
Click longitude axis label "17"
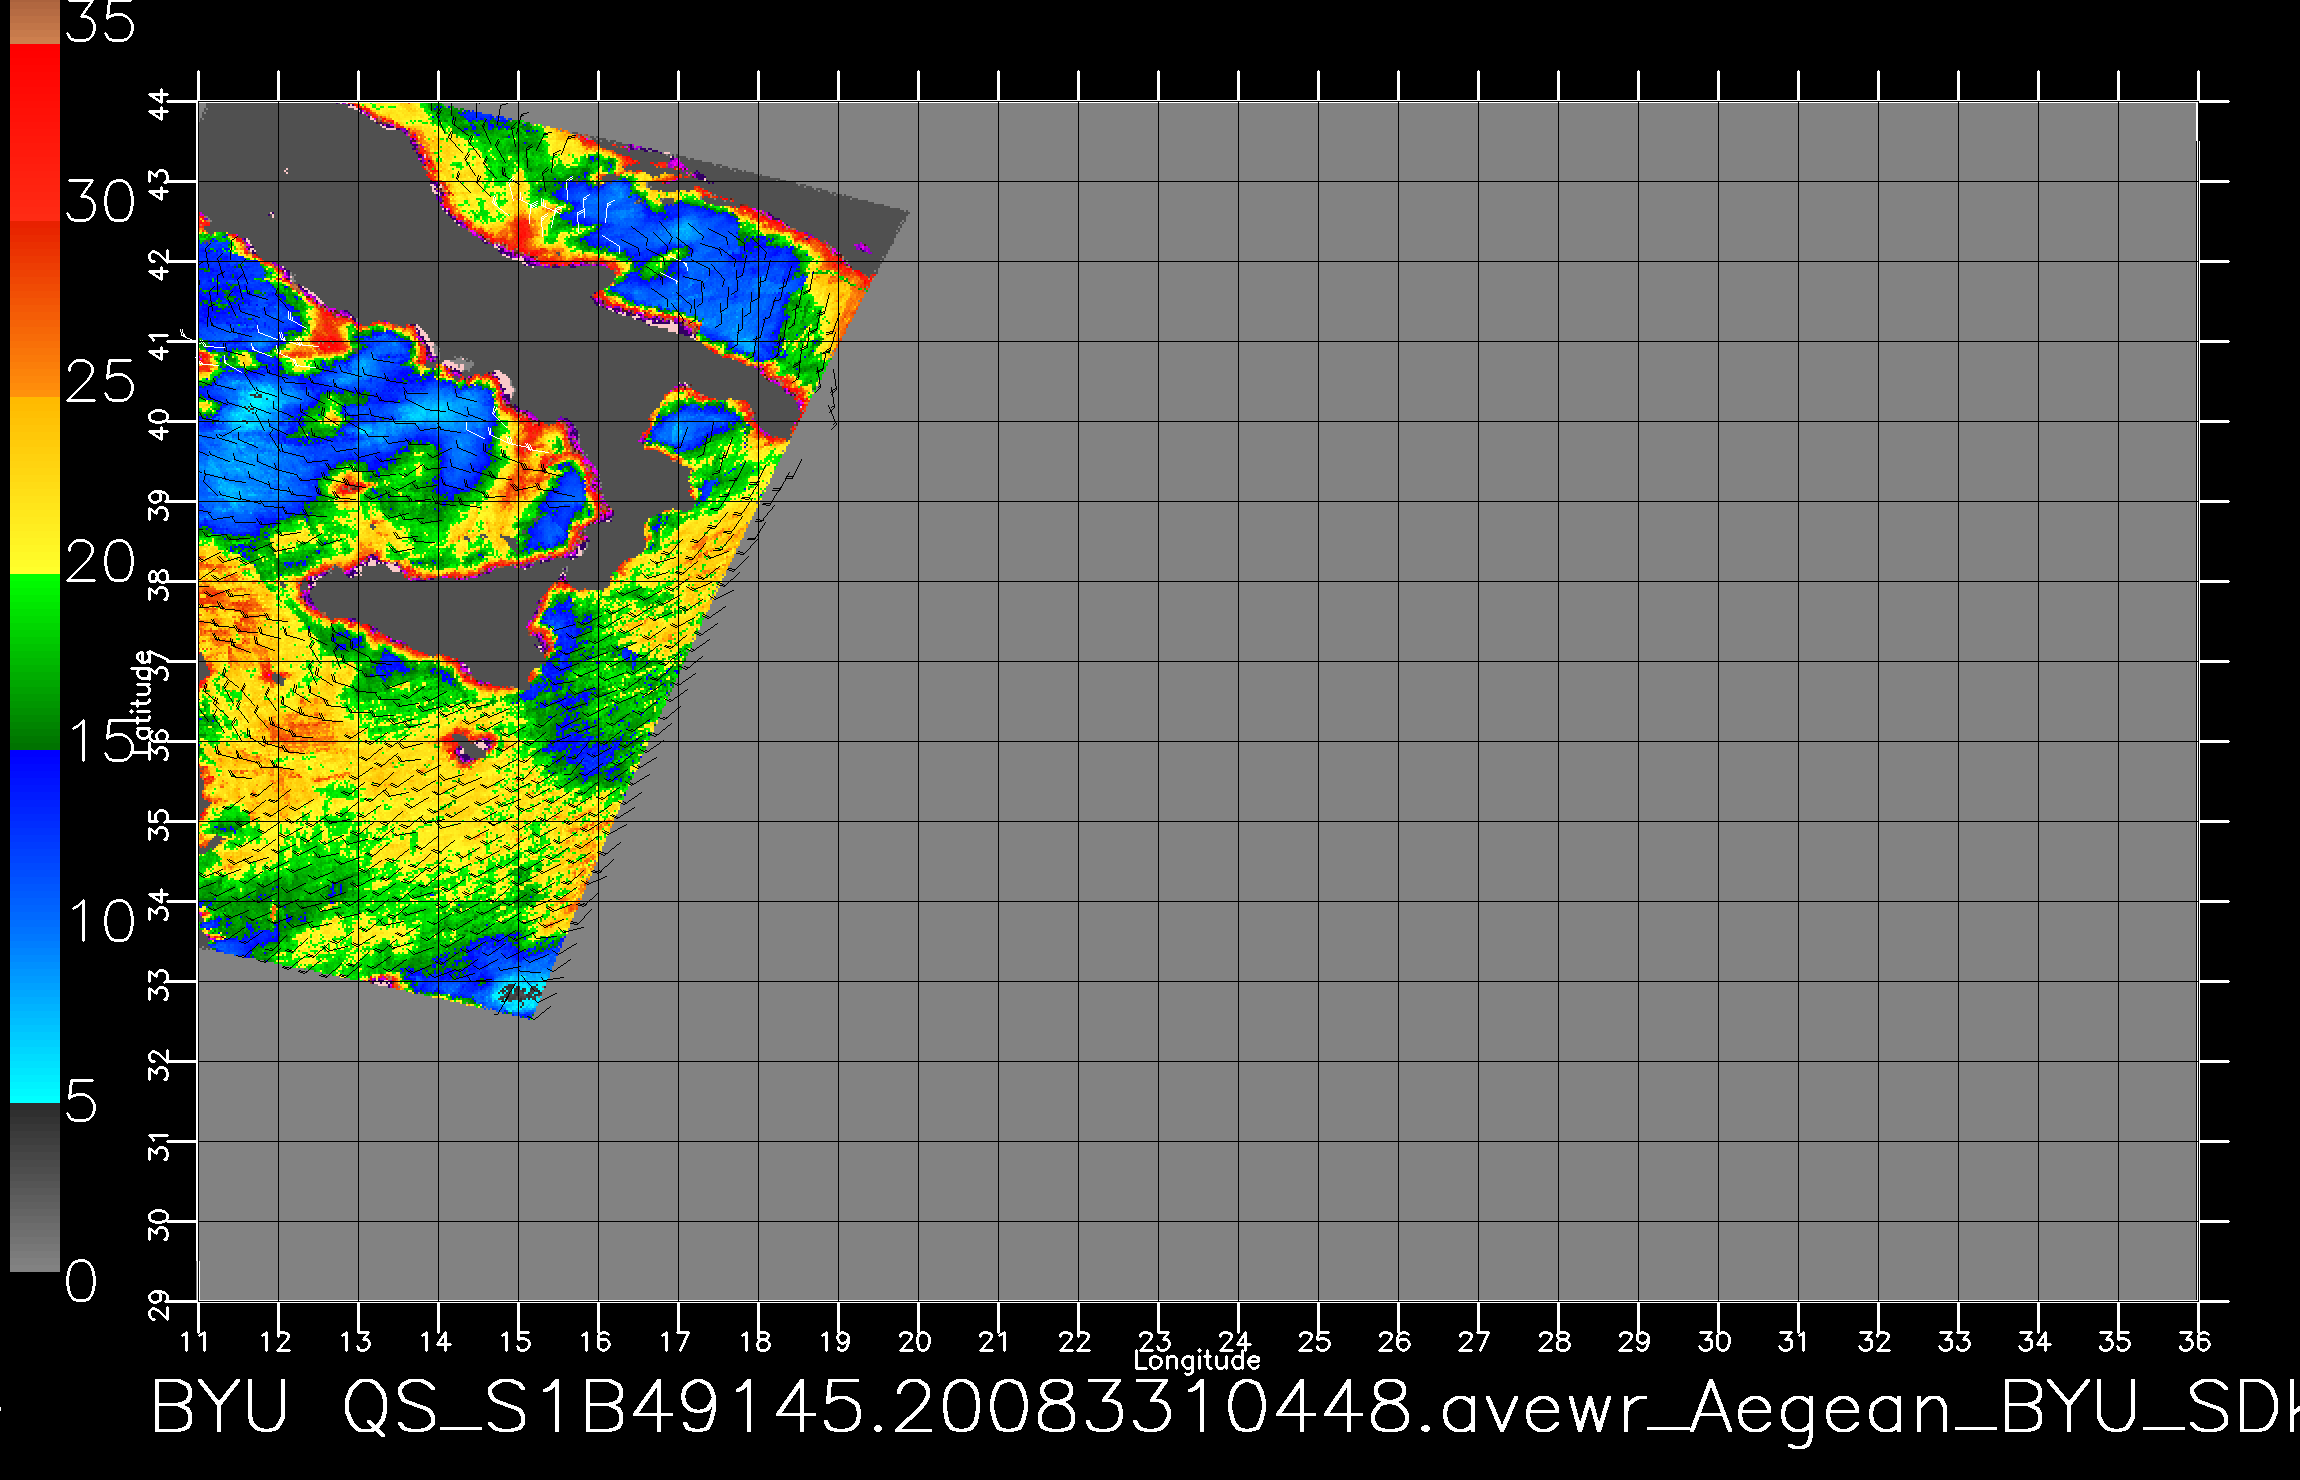pyautogui.click(x=675, y=1341)
